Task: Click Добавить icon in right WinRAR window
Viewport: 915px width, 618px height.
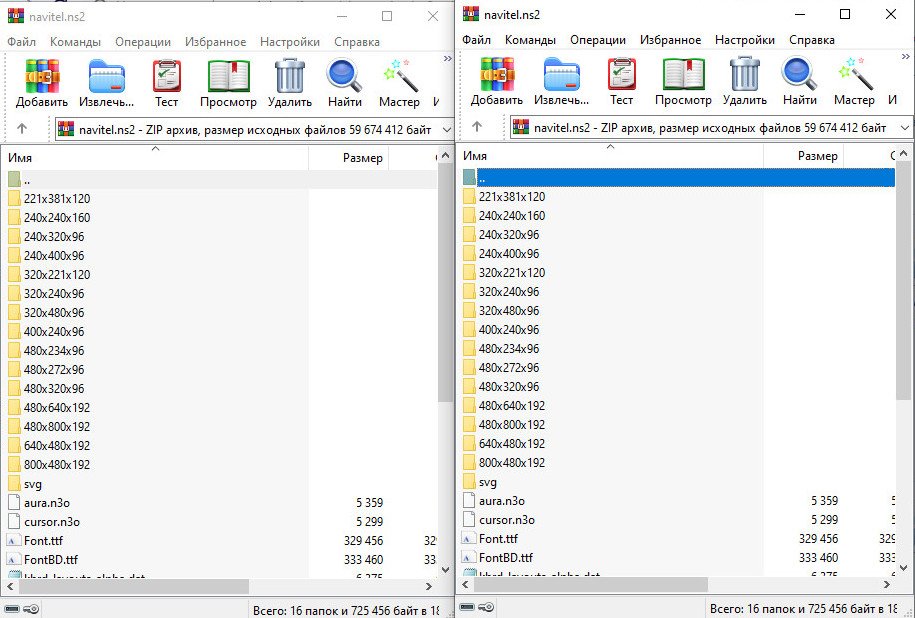Action: [497, 75]
